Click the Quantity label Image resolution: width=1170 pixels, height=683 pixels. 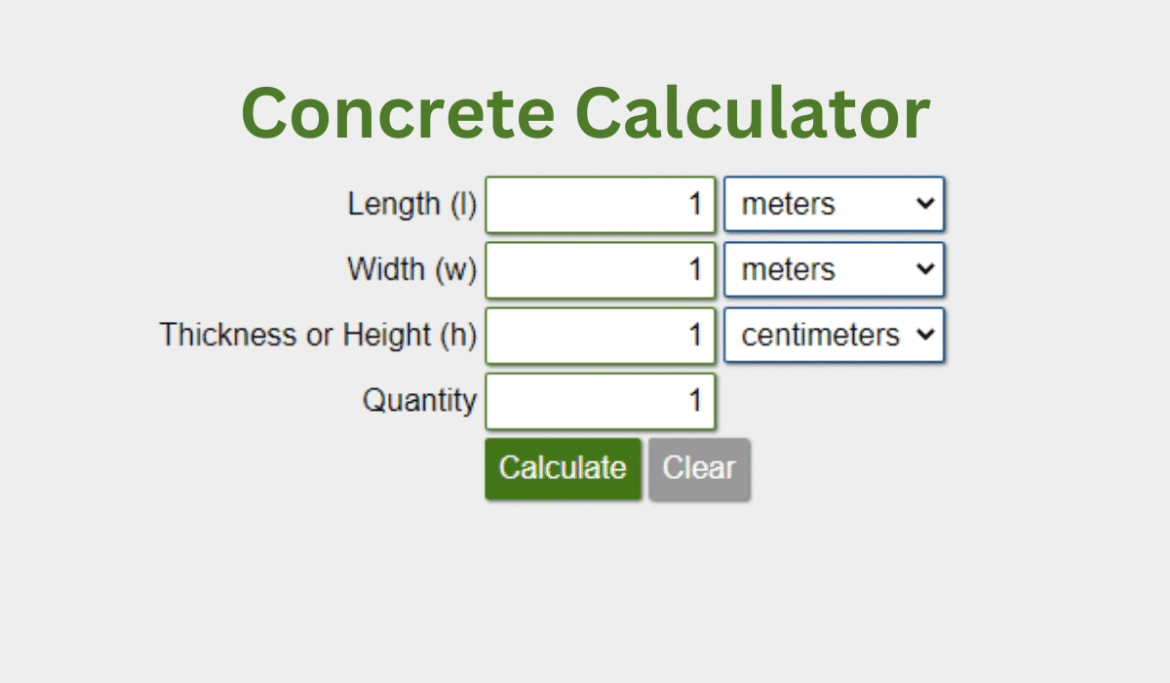point(419,401)
